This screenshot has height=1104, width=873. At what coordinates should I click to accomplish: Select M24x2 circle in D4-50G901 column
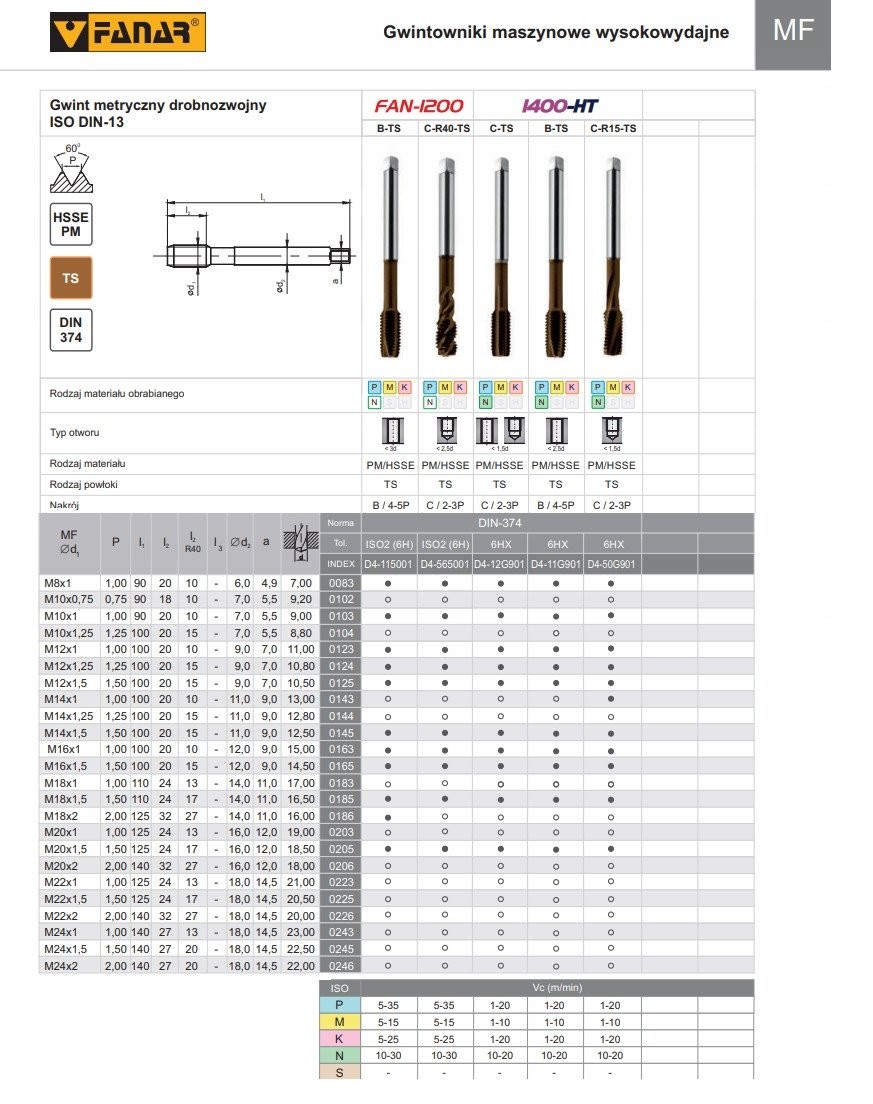(x=612, y=966)
